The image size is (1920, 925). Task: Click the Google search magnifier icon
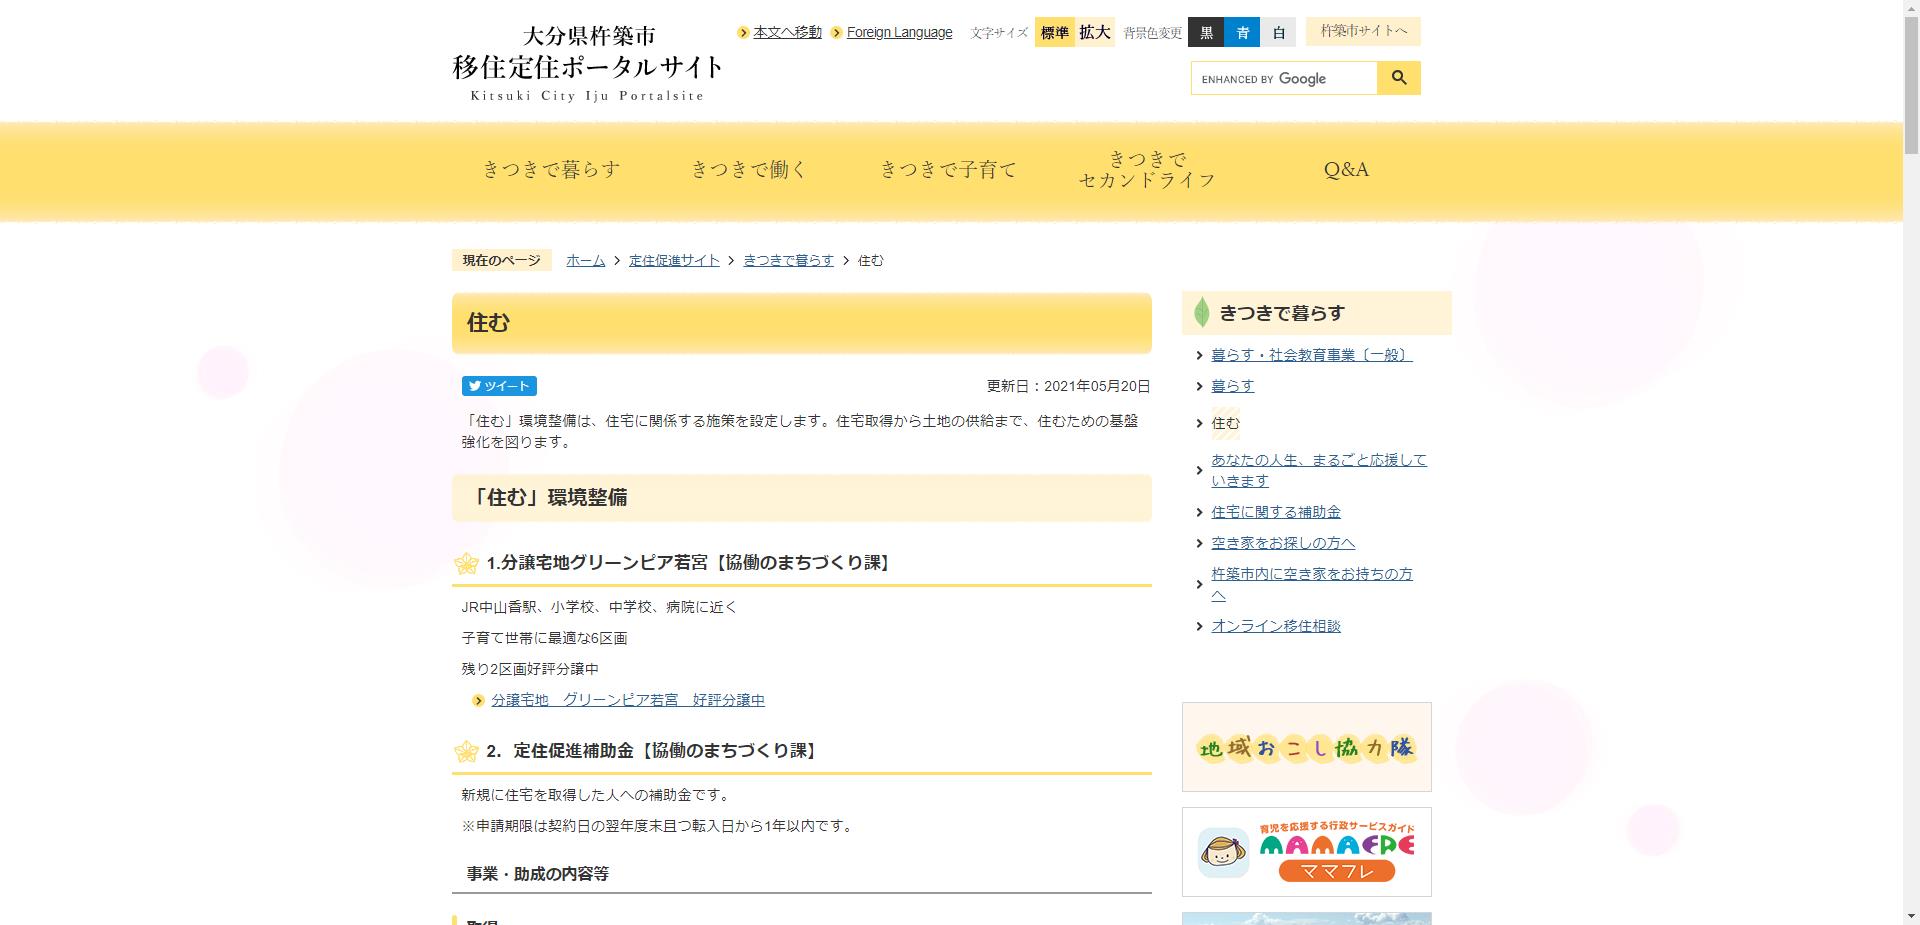pos(1398,77)
